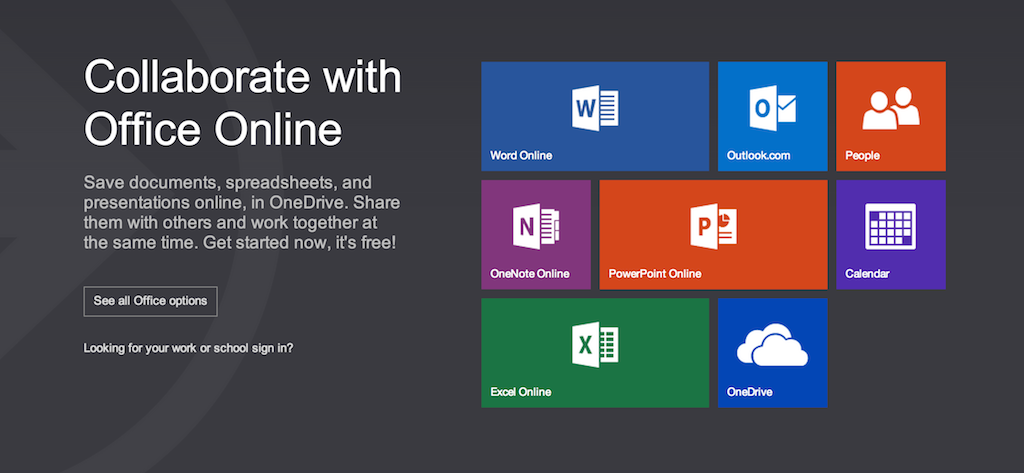Click the 'PowerPoint Online' tile label
The width and height of the screenshot is (1024, 473).
tap(655, 274)
